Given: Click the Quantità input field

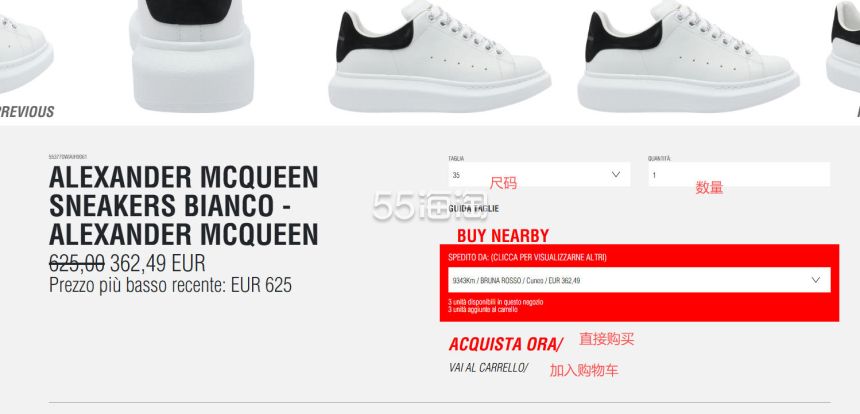Looking at the screenshot, I should point(739,175).
